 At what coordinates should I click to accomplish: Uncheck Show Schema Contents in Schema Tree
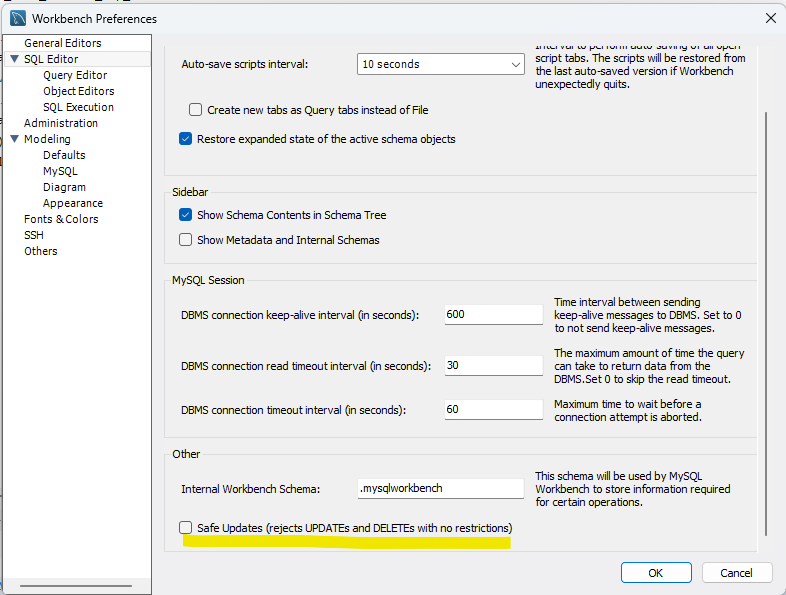185,215
